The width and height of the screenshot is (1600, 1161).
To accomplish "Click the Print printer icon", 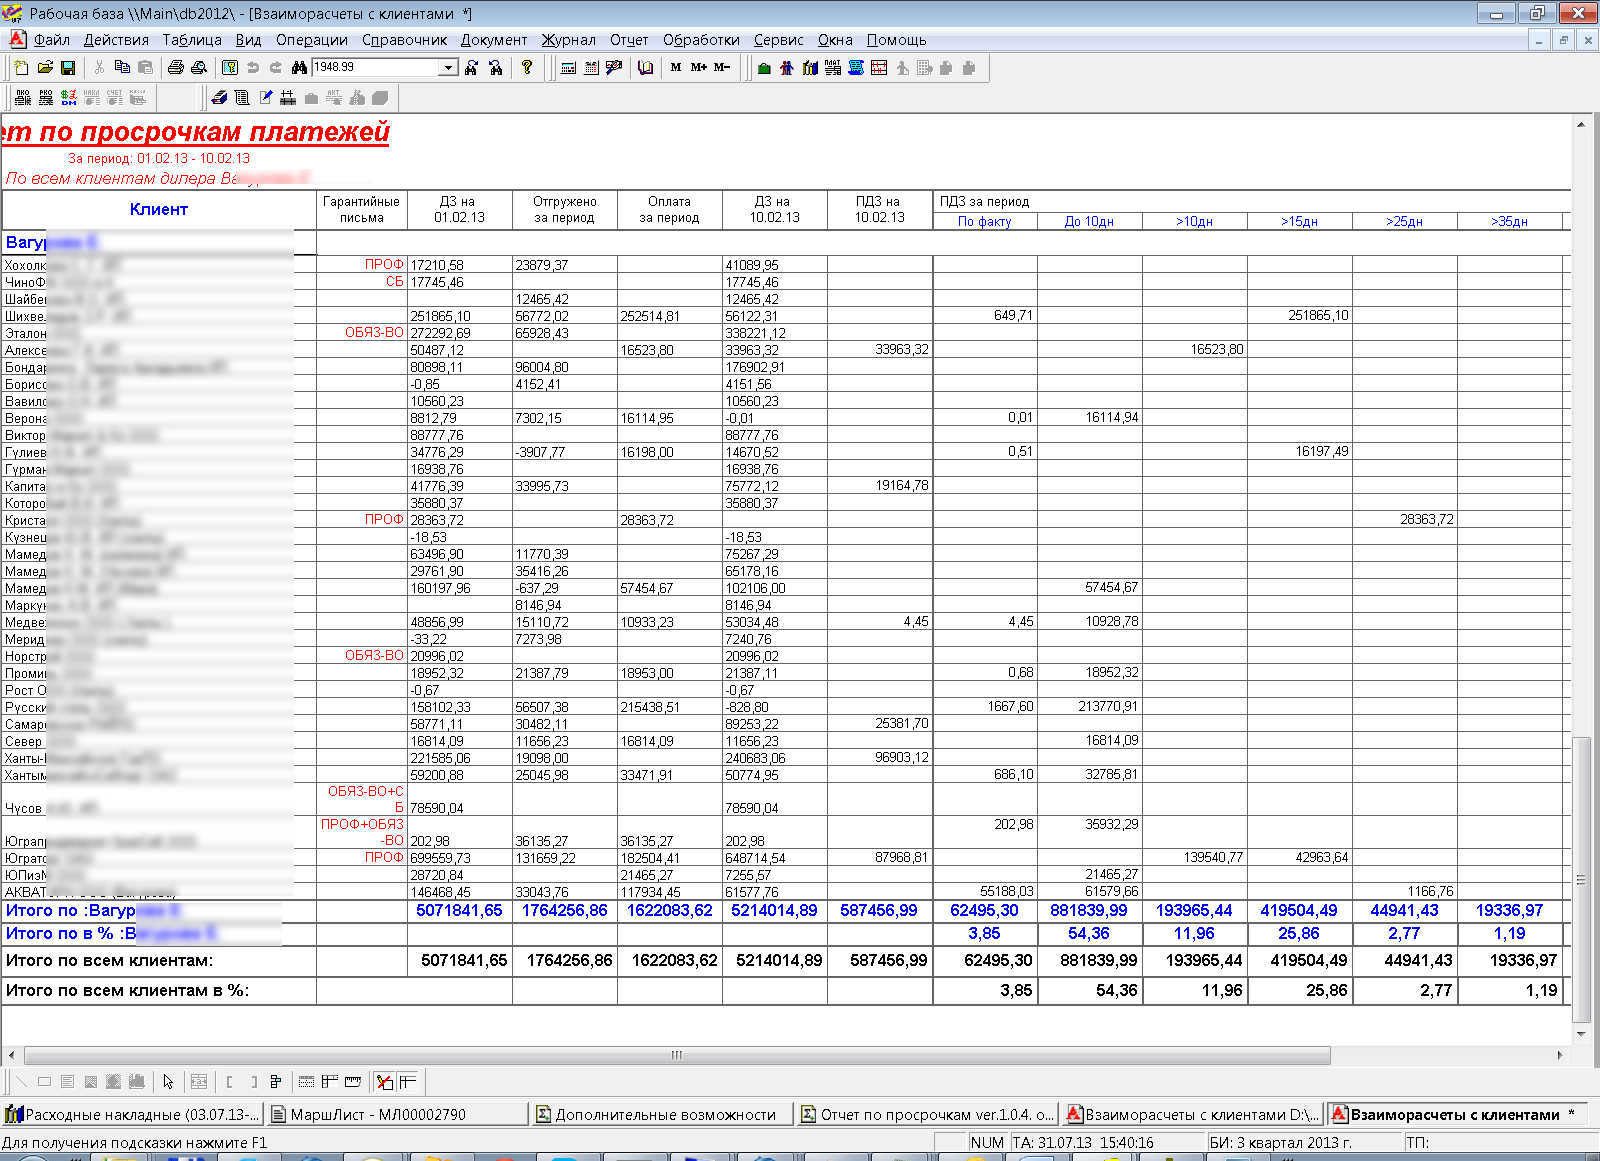I will click(x=176, y=68).
